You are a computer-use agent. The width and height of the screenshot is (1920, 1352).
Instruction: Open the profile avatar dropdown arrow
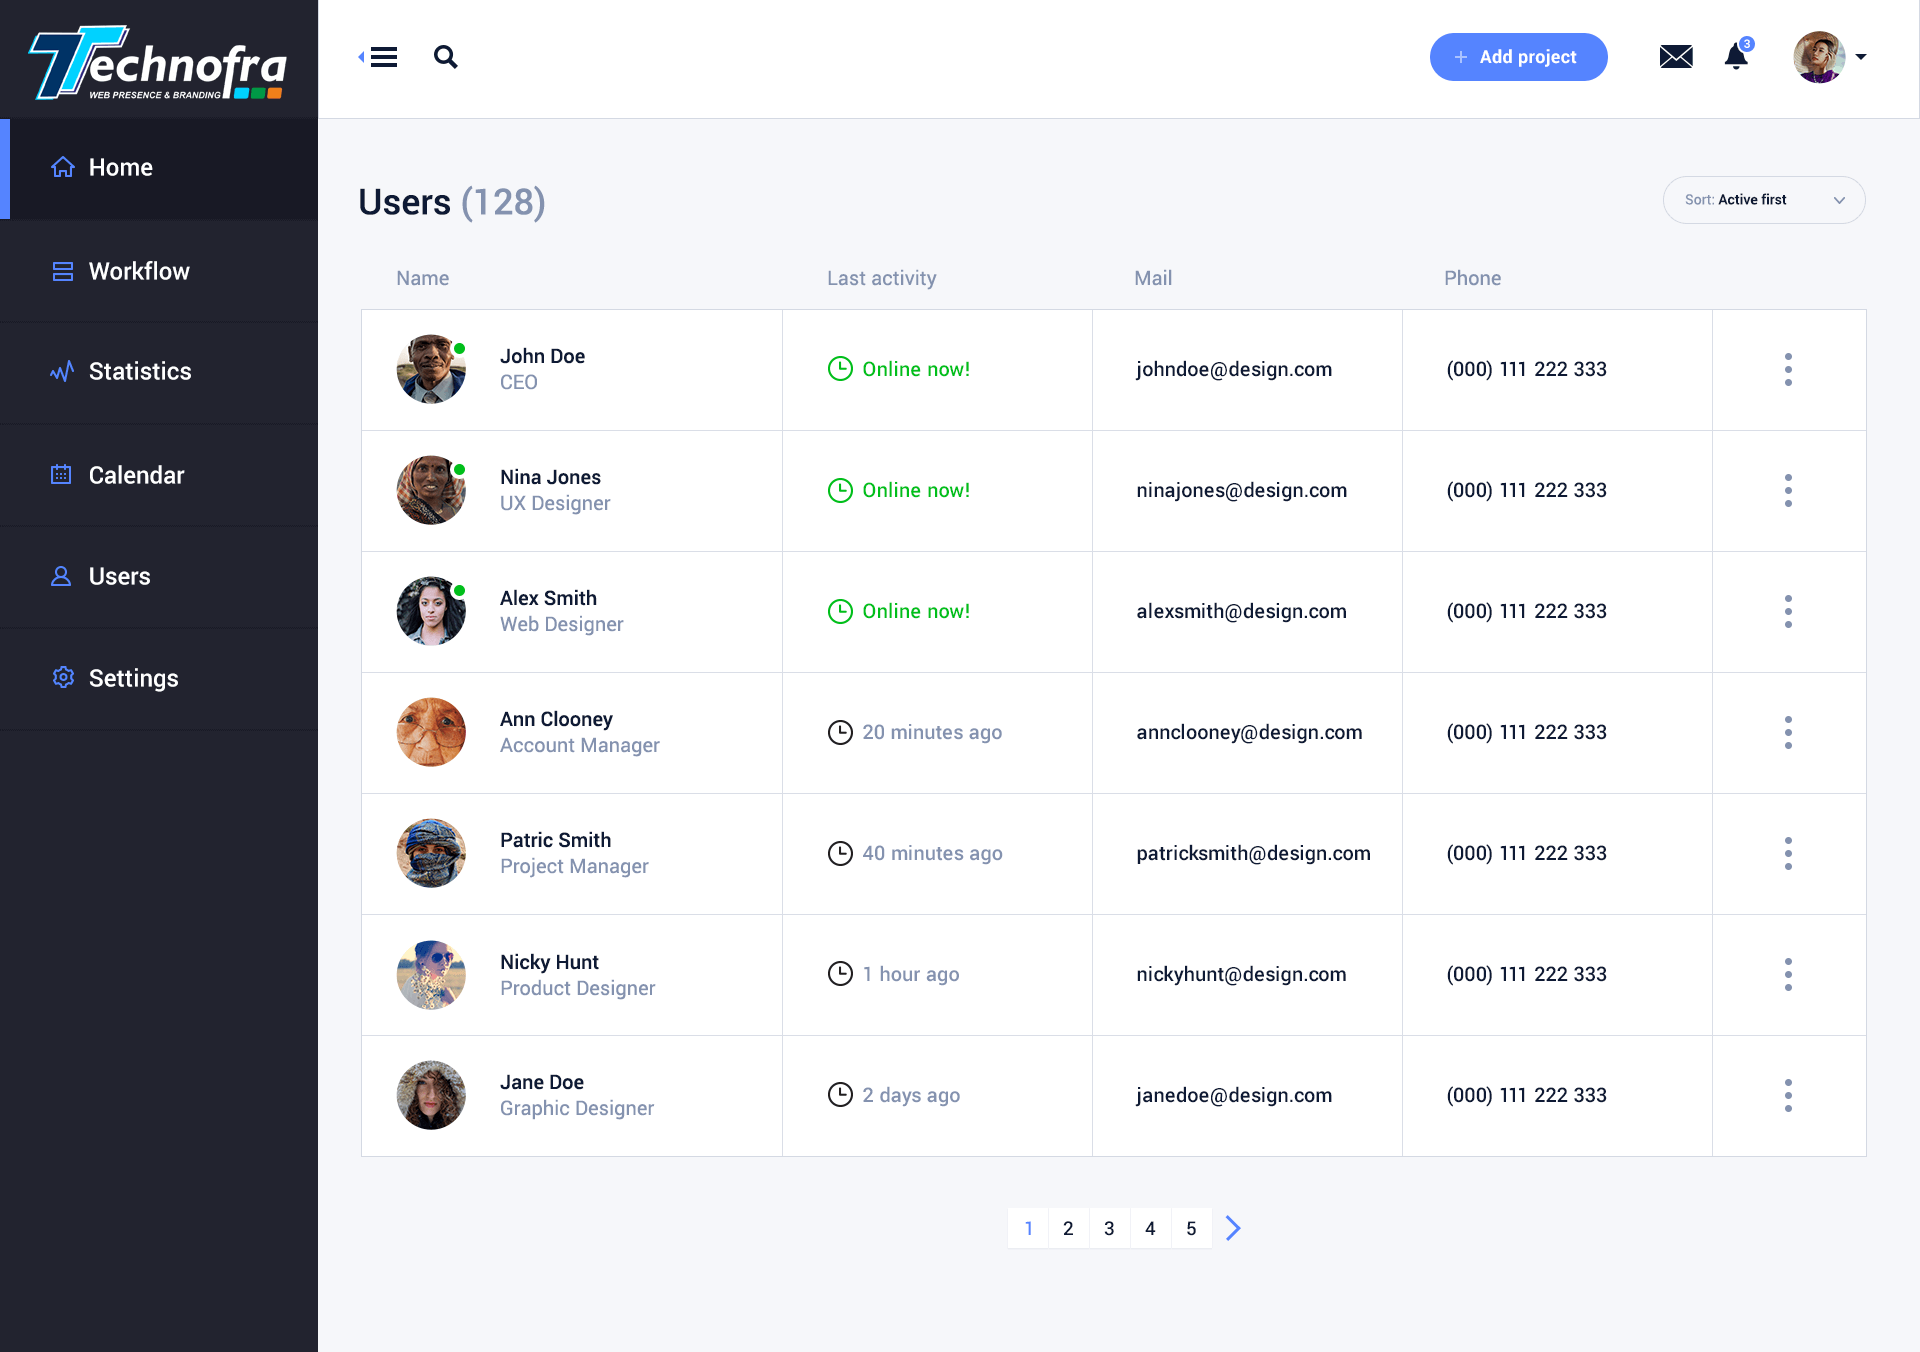(x=1861, y=57)
